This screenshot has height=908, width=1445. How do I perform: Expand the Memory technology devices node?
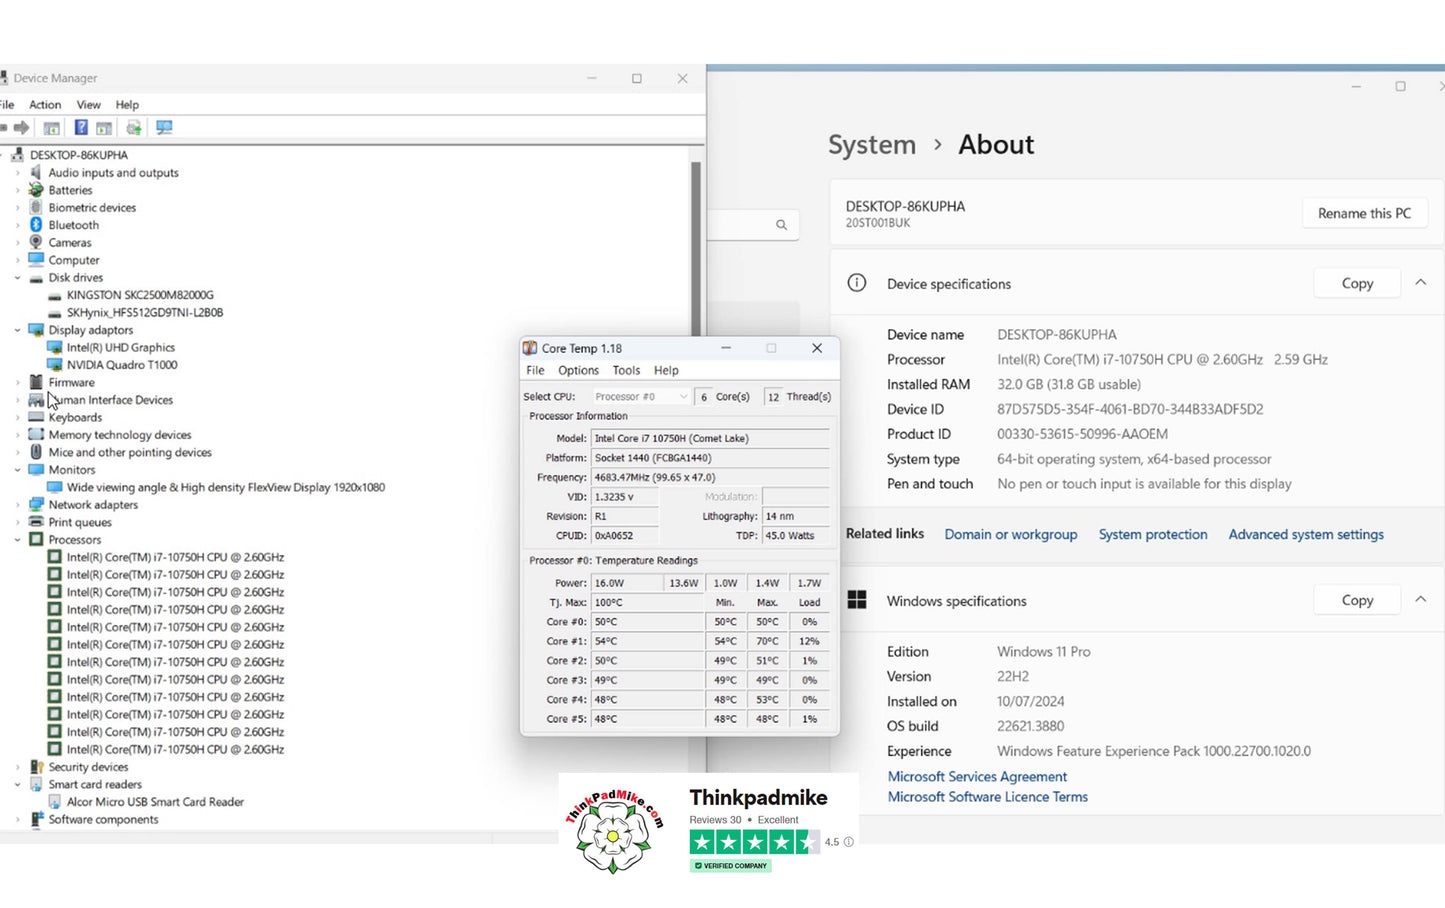point(17,435)
